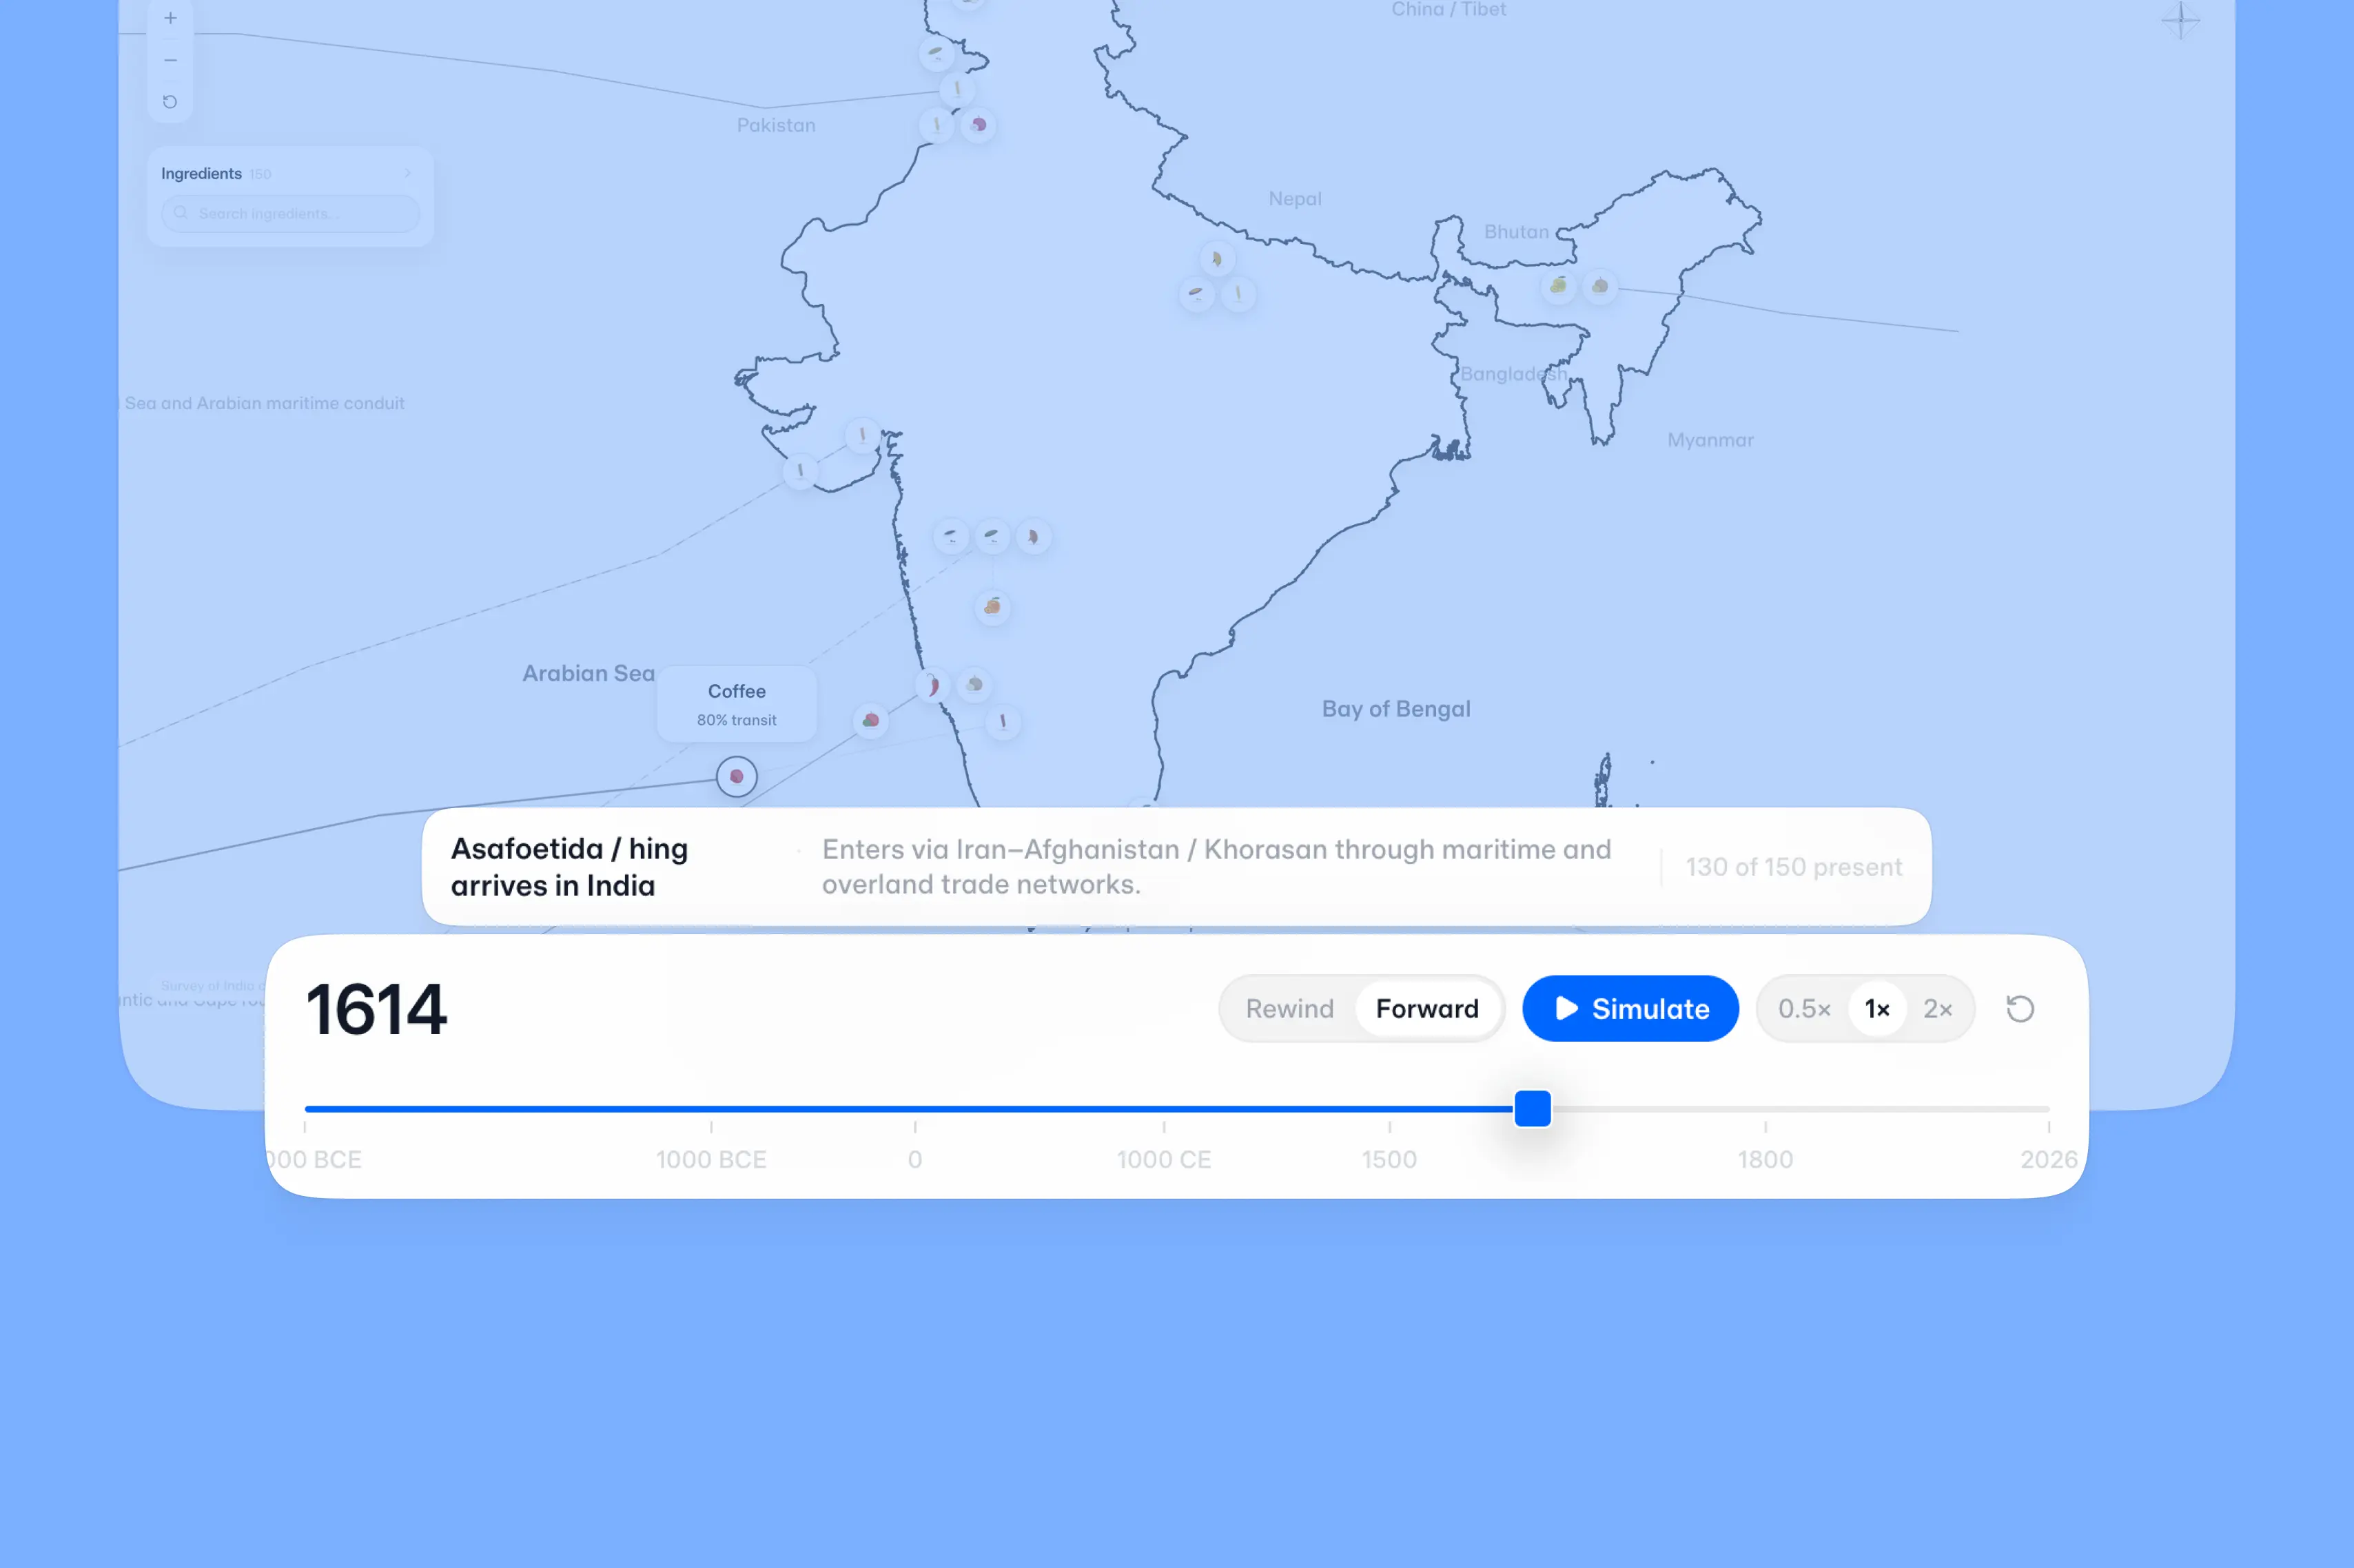Image resolution: width=2354 pixels, height=1568 pixels.
Task: Jump to the 1000 BCE tick
Action: point(711,1159)
